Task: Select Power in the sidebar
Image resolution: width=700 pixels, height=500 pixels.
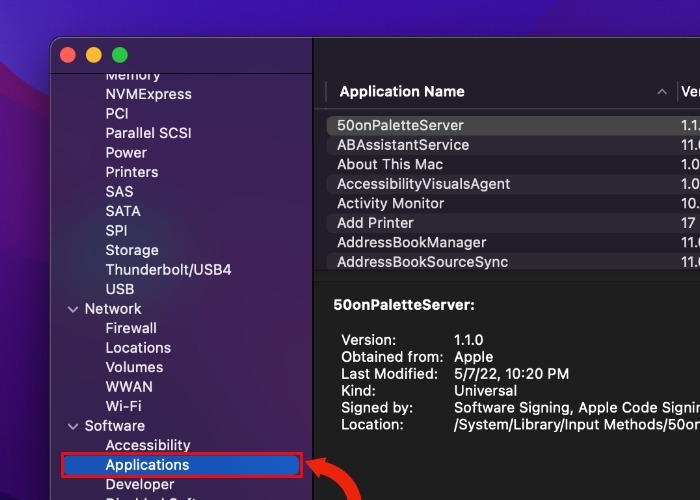Action: [126, 153]
